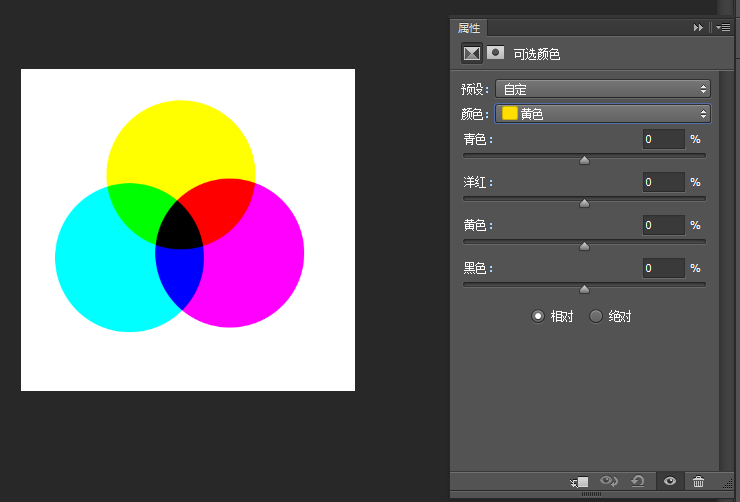Open the 颜色 color dropdown showing 黄色
Viewport: 740px width, 502px height.
(x=603, y=114)
